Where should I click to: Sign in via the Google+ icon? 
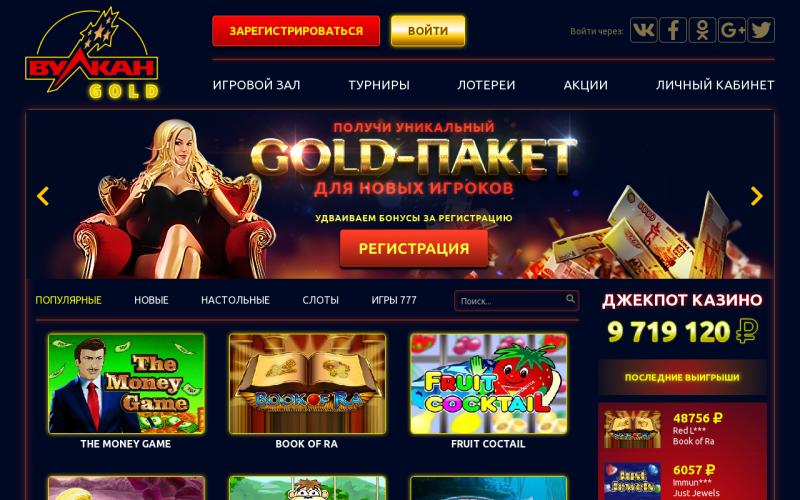732,30
